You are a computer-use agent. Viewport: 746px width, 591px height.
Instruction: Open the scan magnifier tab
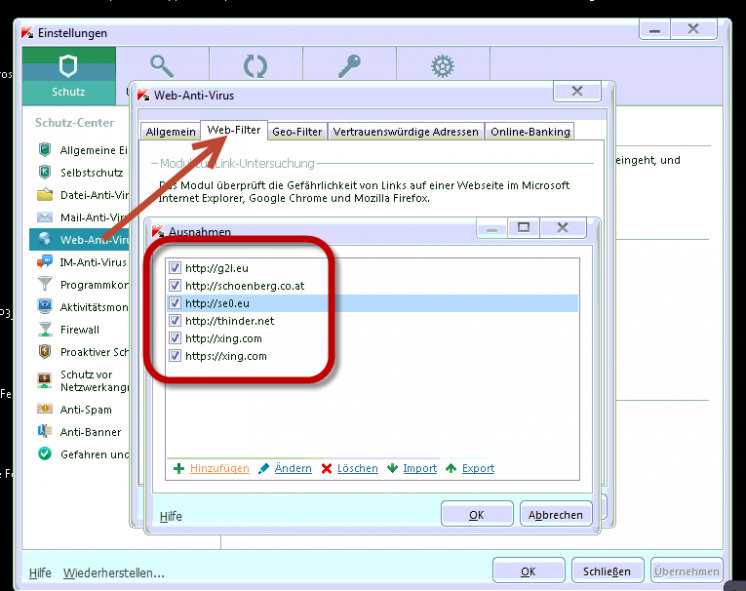point(162,66)
